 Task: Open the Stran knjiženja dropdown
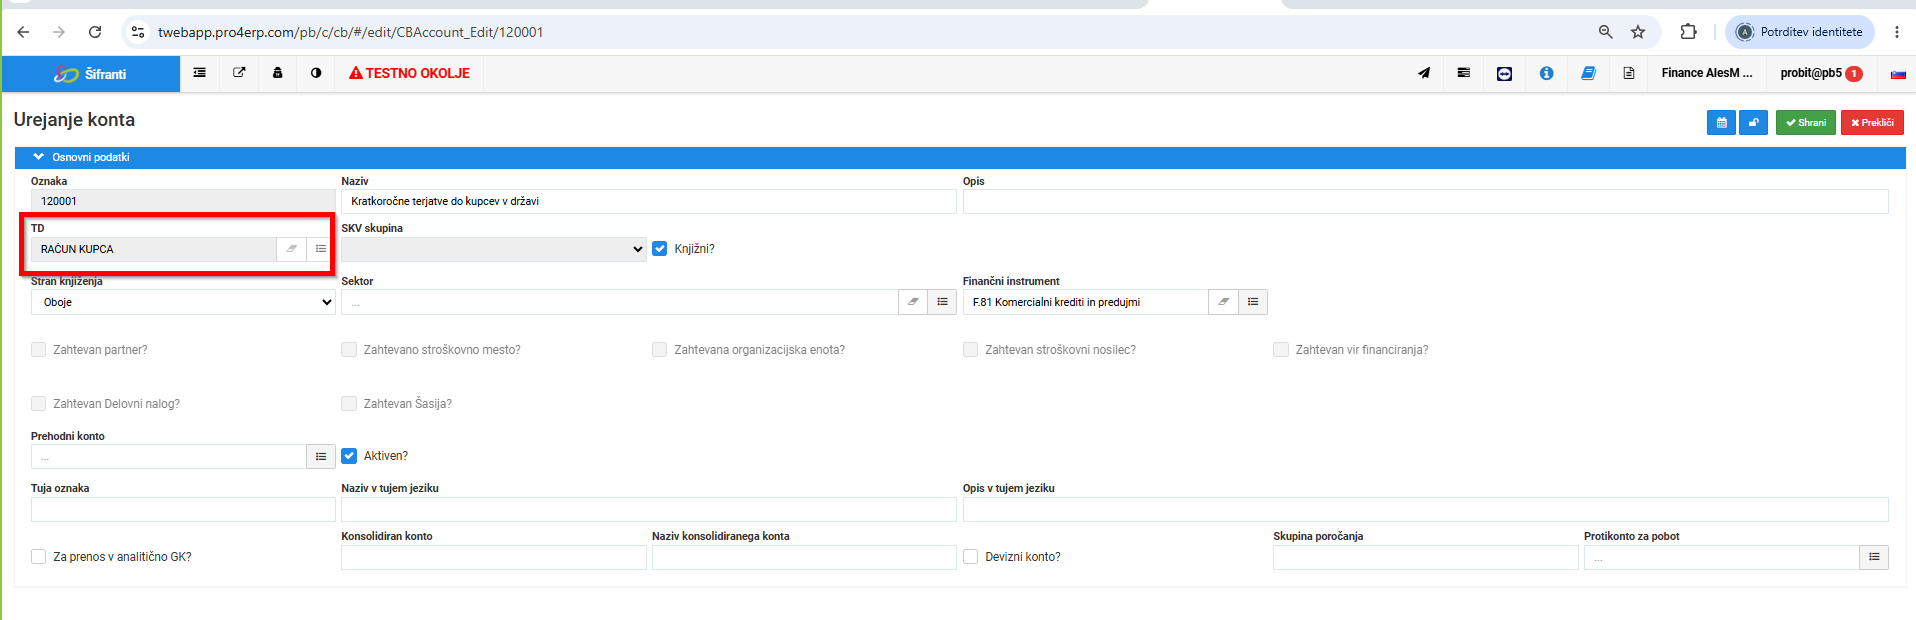[183, 302]
